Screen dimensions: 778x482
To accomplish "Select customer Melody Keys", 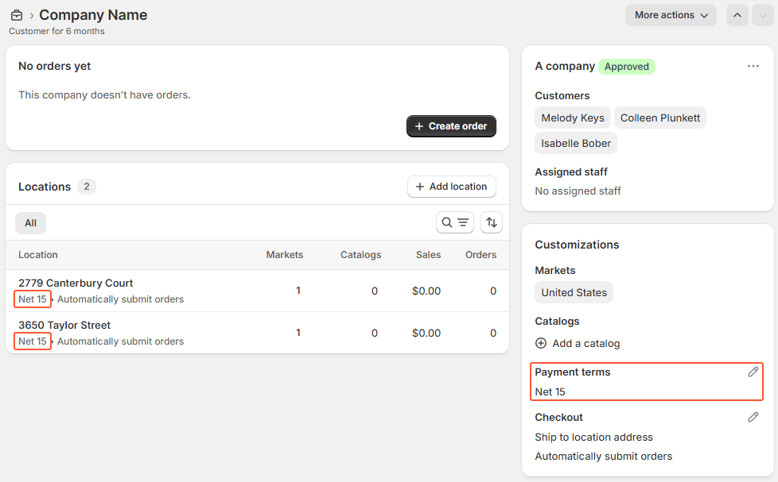I will (572, 118).
